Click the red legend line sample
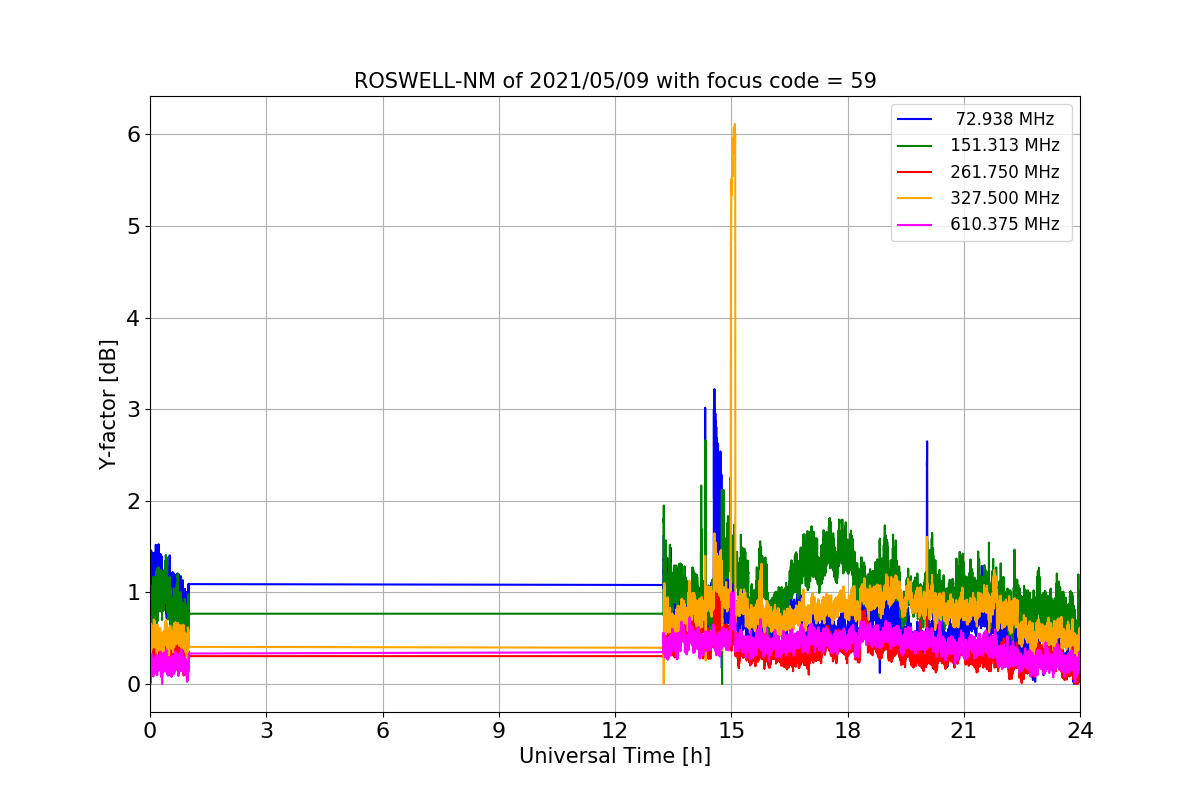This screenshot has height=800, width=1200. point(915,172)
